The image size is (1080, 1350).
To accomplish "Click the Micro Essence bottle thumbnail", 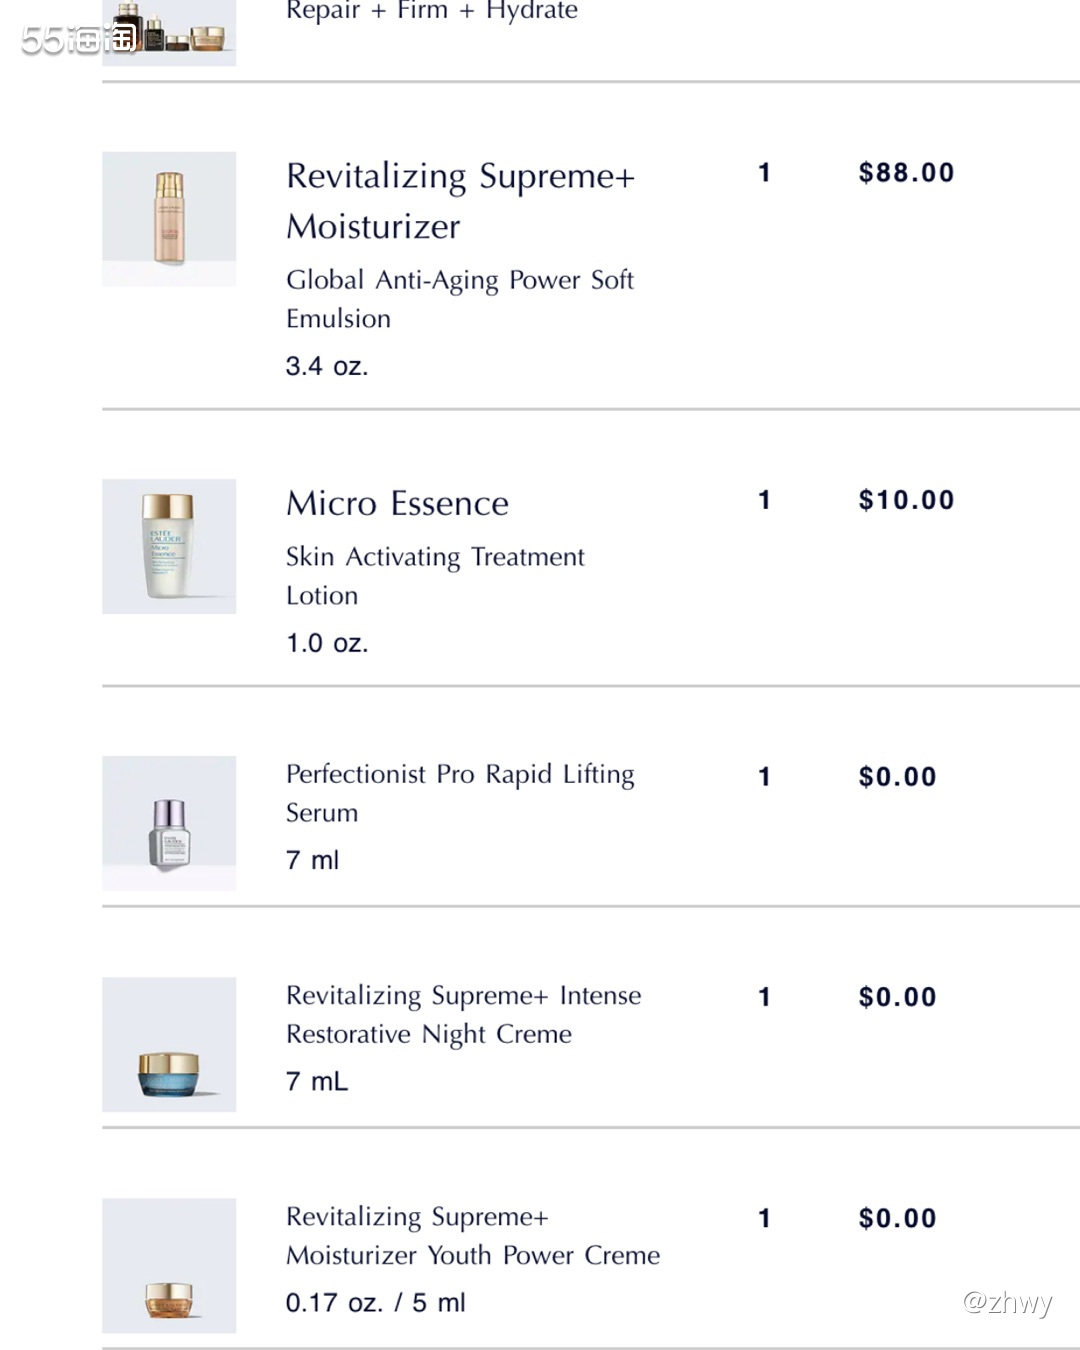I will (169, 546).
